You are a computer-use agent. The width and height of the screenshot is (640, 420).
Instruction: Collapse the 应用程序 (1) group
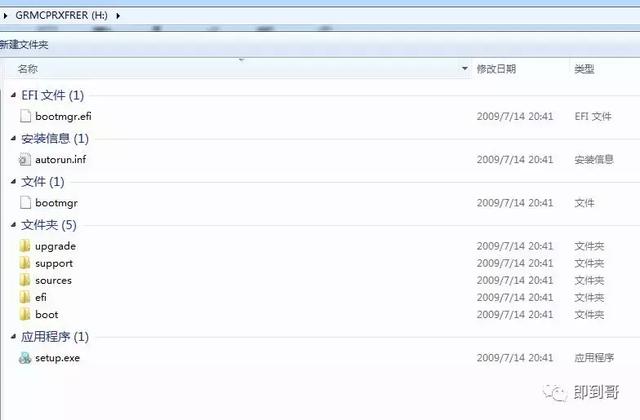[x=13, y=336]
